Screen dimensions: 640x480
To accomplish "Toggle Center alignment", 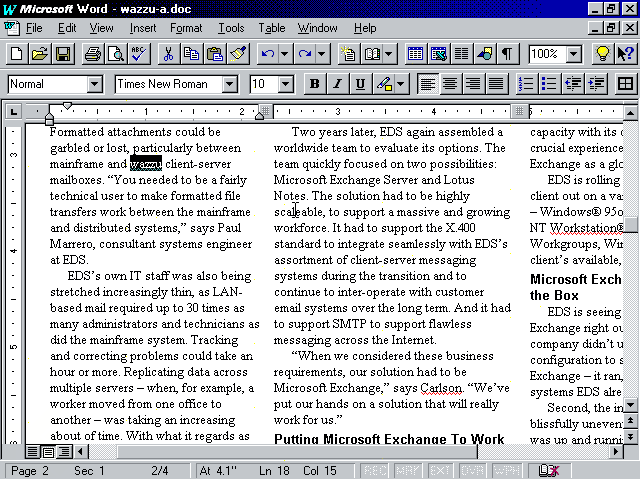I will pos(450,84).
